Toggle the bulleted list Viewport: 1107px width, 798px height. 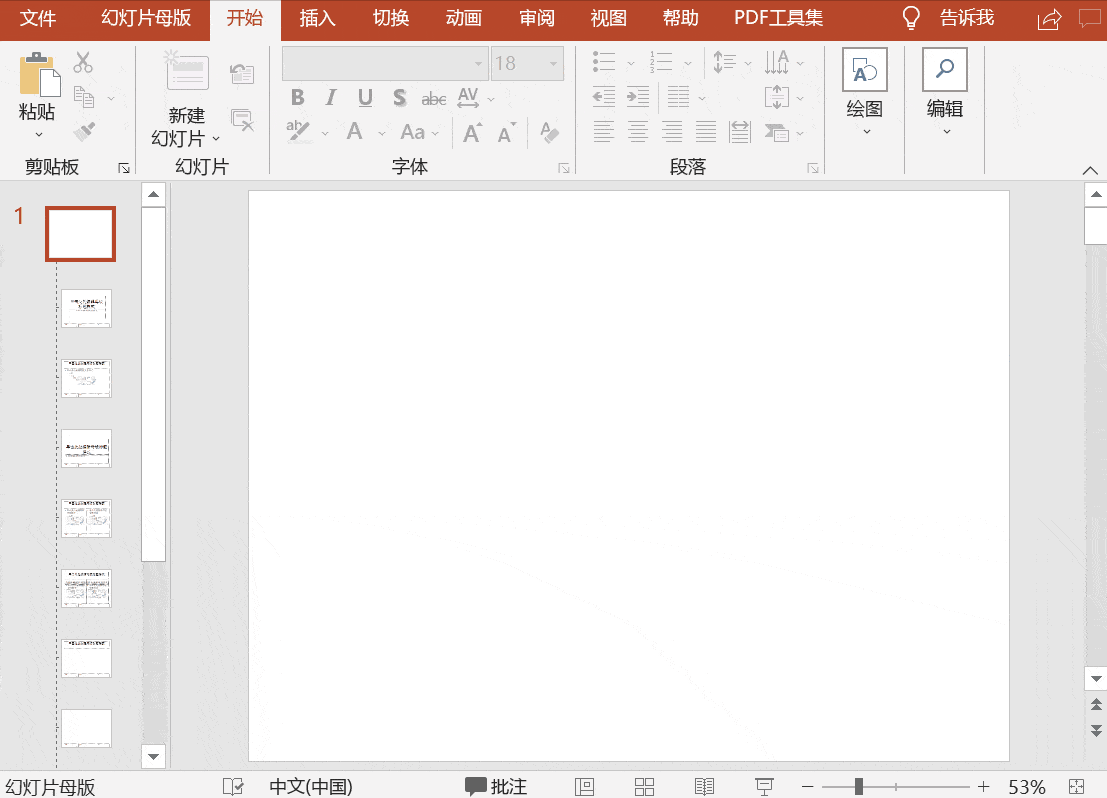(605, 62)
